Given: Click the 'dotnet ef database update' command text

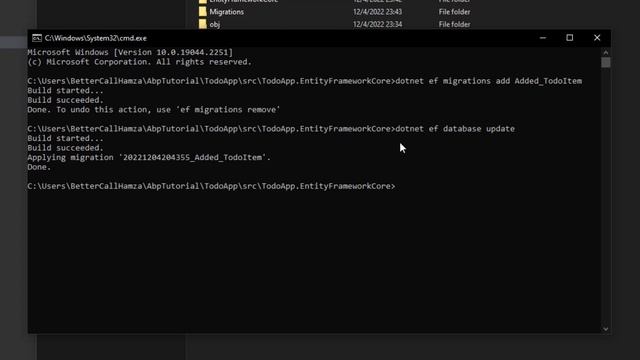Looking at the screenshot, I should click(x=455, y=129).
